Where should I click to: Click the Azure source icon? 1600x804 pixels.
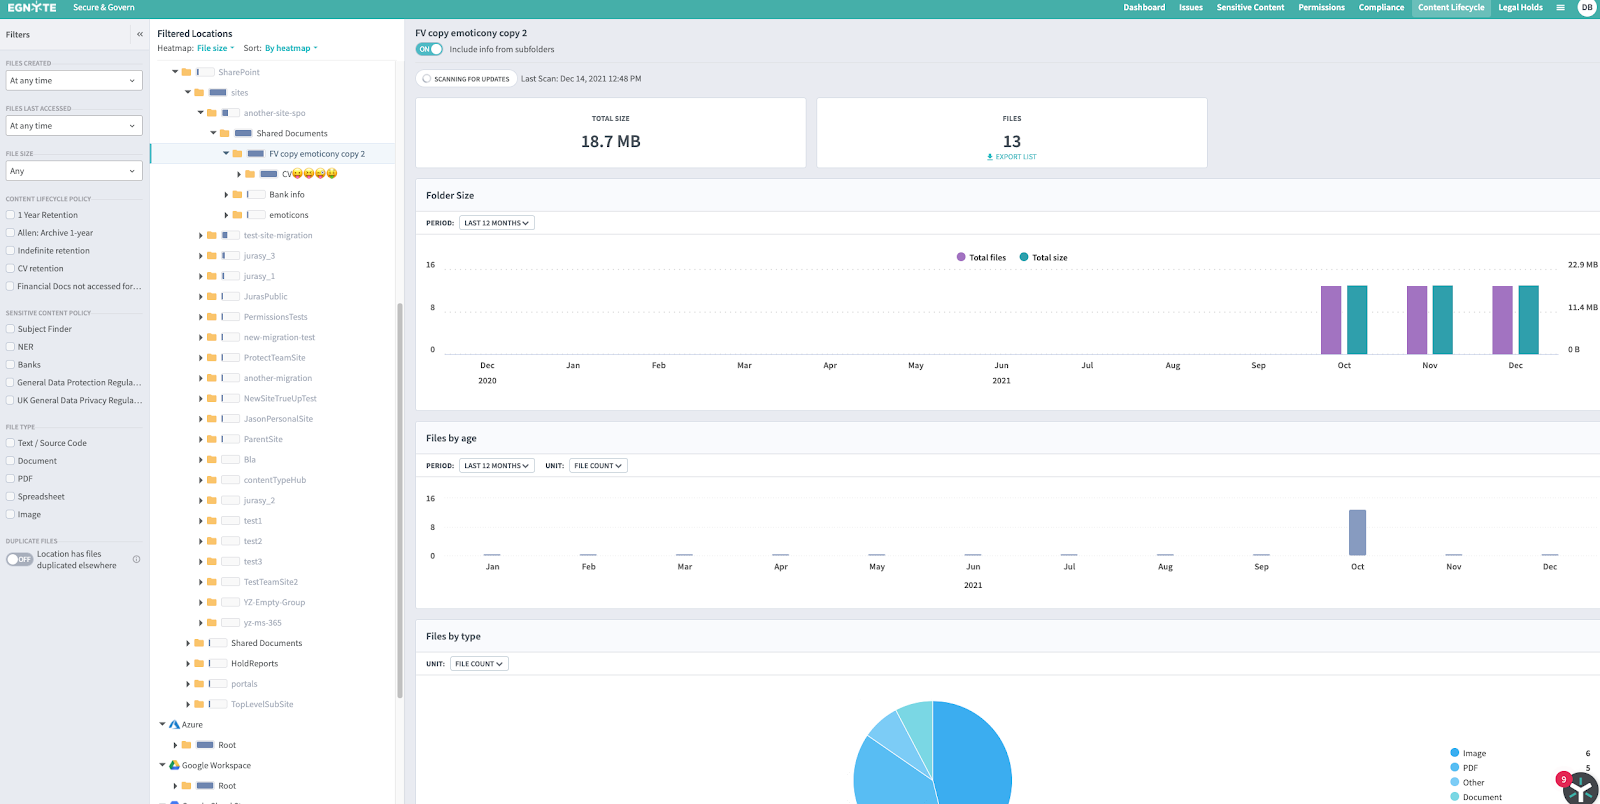pos(174,725)
